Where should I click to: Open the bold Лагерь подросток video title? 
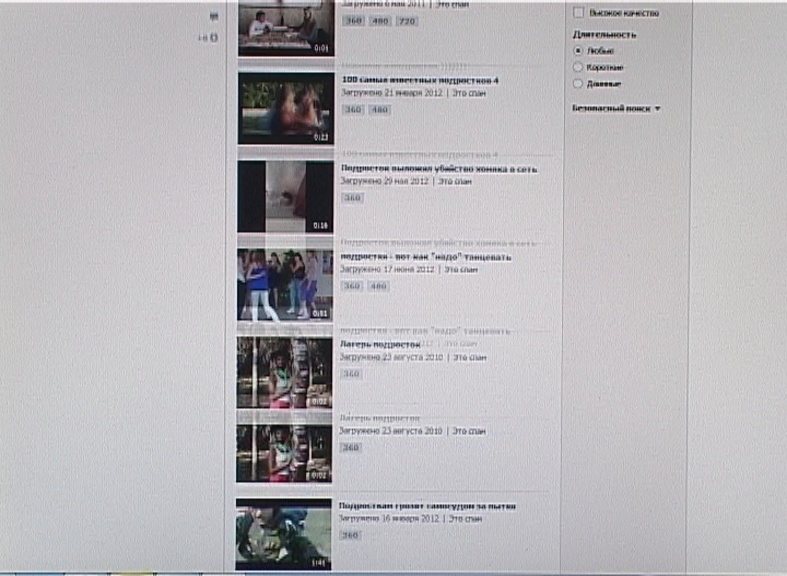(x=380, y=344)
